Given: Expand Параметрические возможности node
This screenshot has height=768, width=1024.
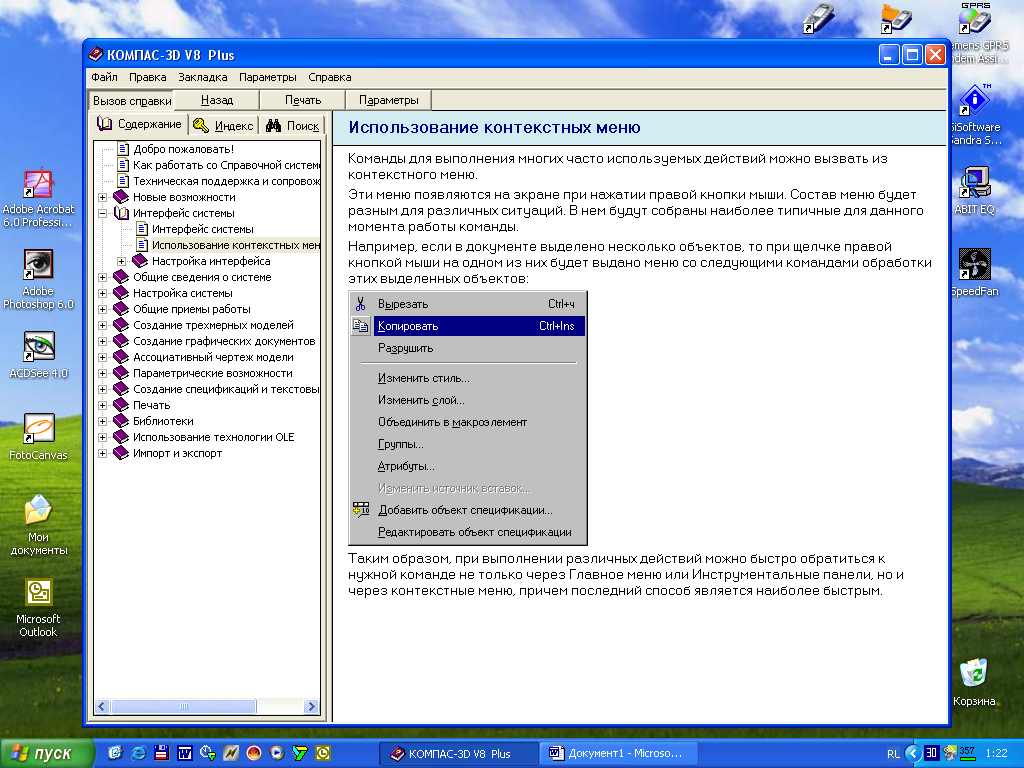Looking at the screenshot, I should click(x=103, y=373).
